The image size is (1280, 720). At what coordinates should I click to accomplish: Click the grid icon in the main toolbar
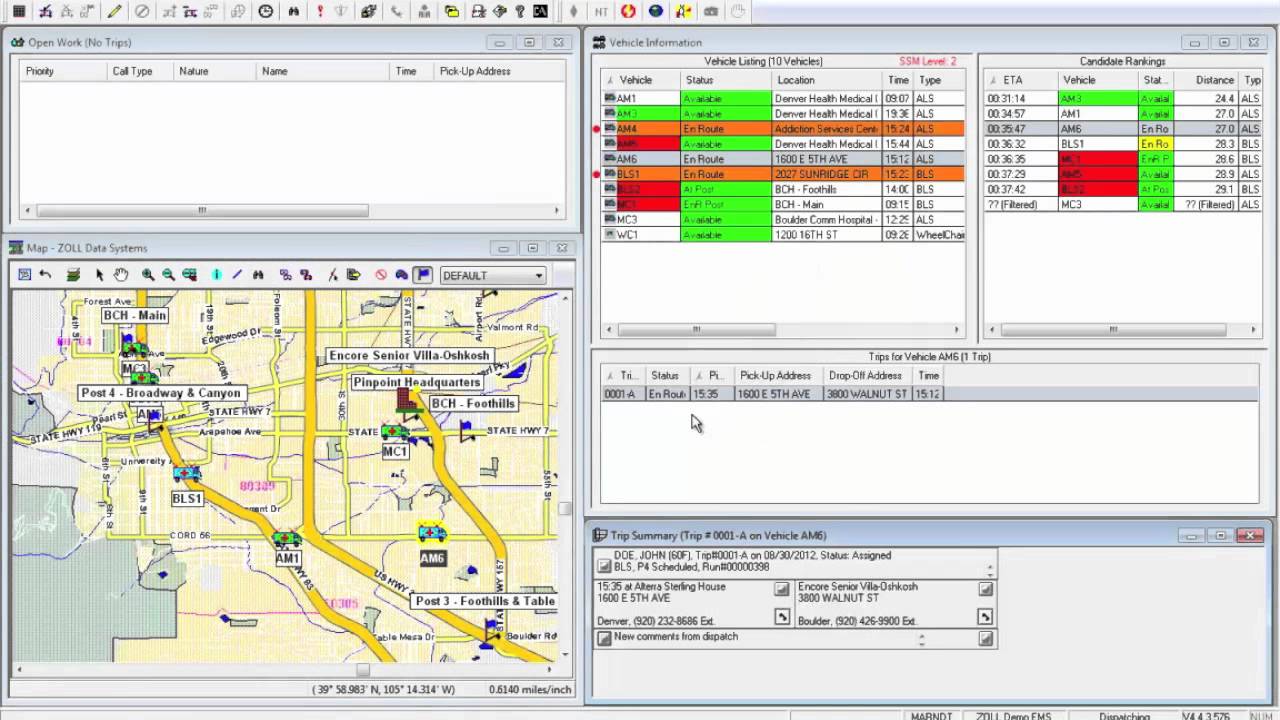pyautogui.click(x=19, y=11)
